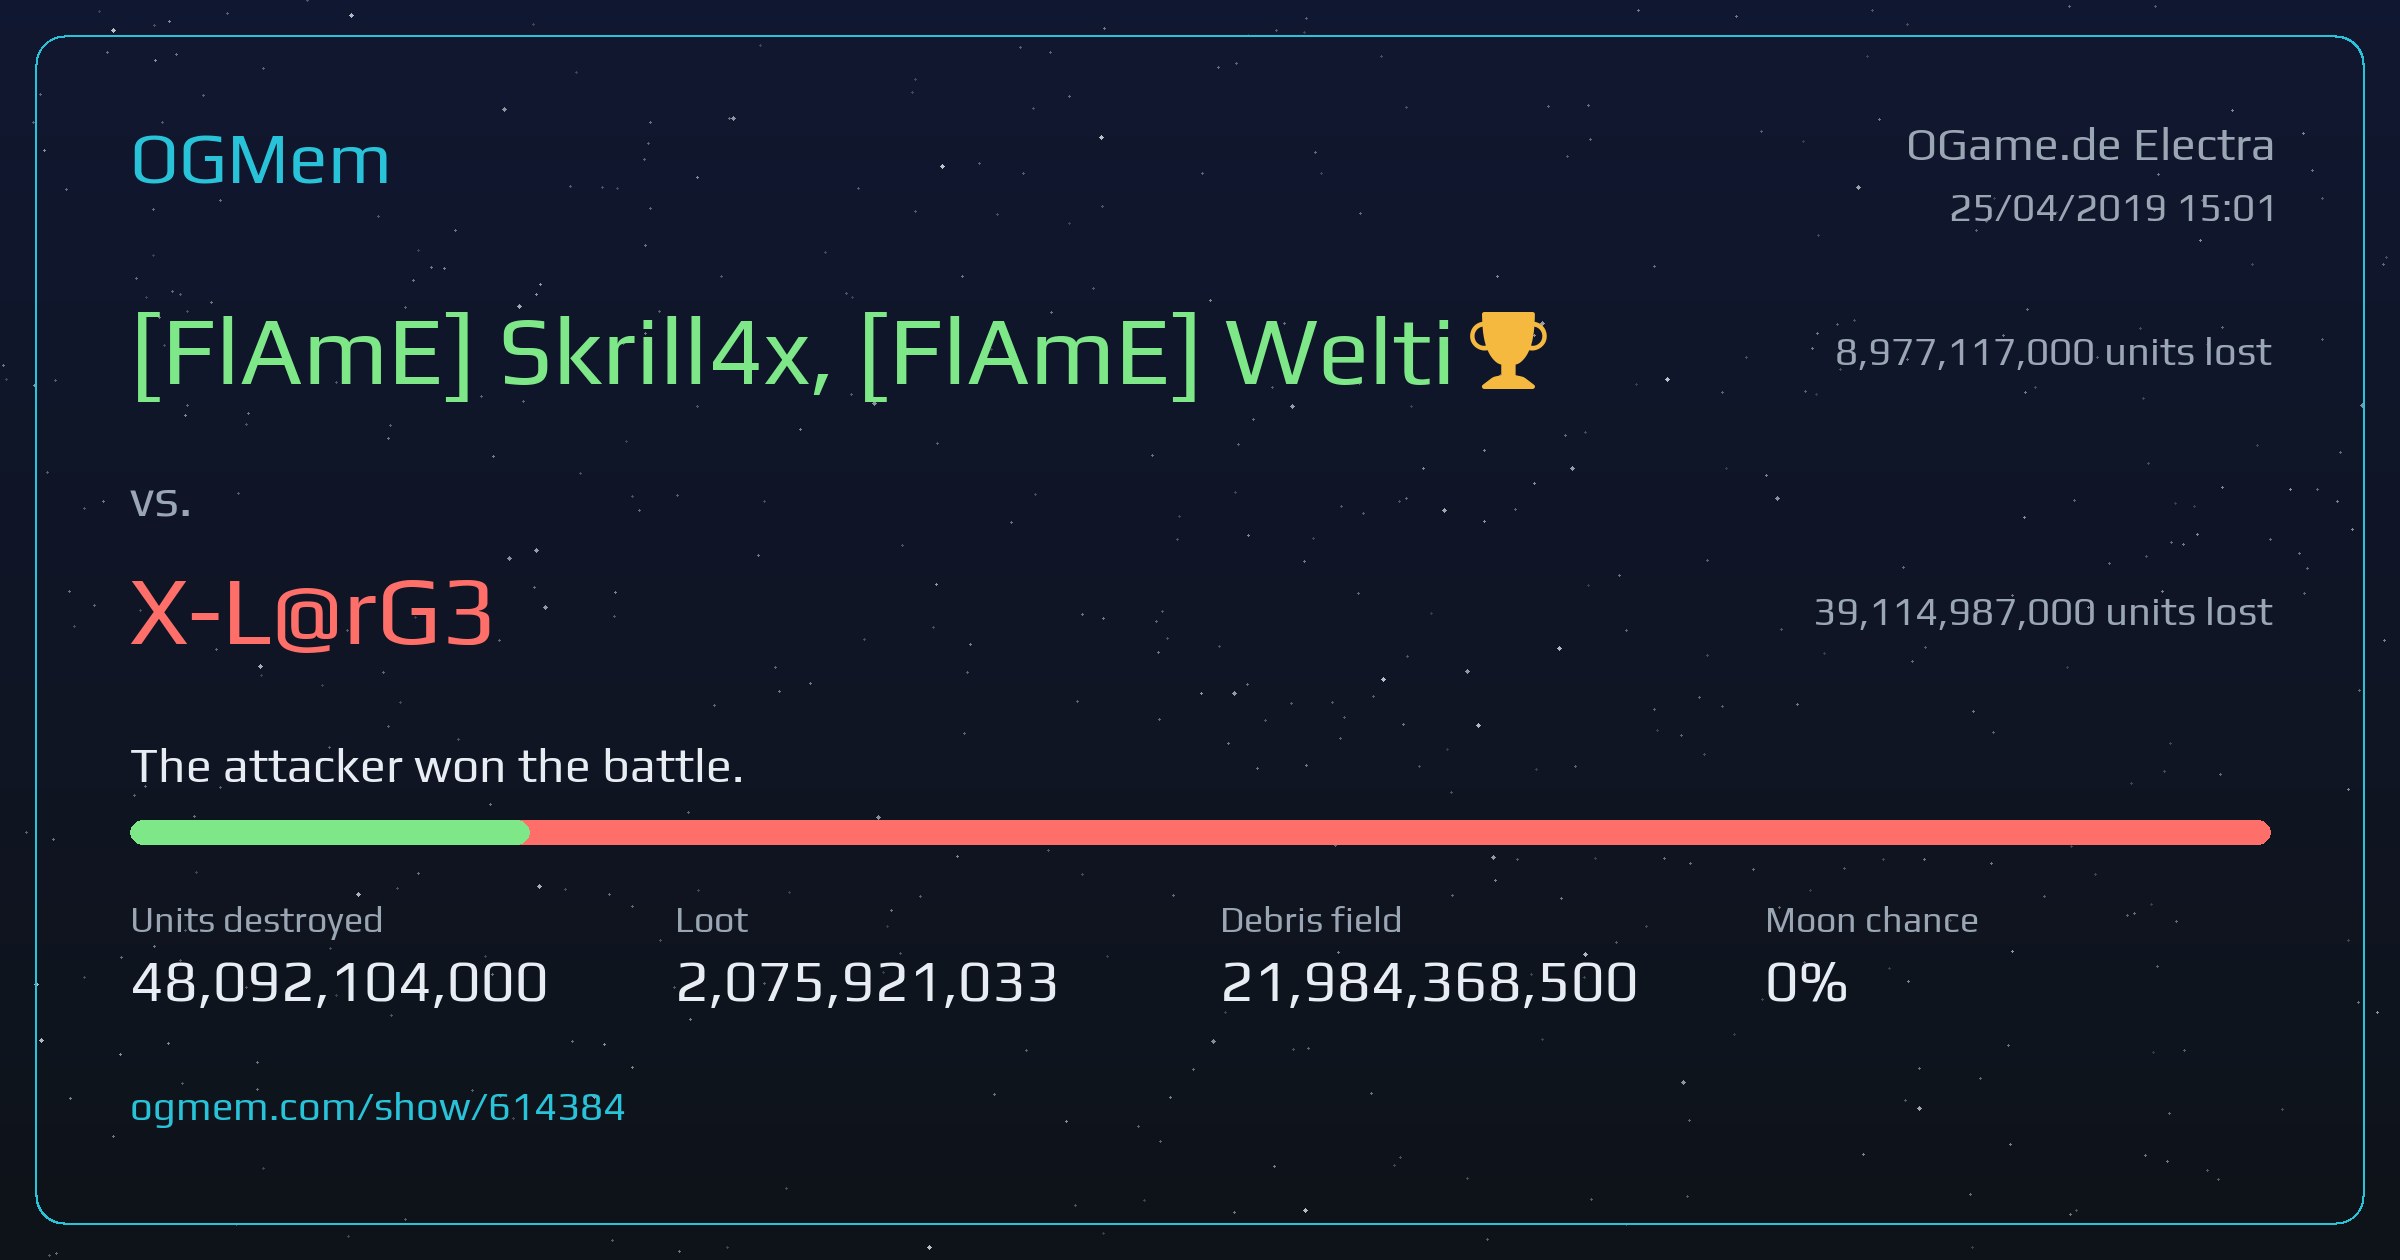Click the Debris field label
Screen dimensions: 2400x1260
point(1311,920)
